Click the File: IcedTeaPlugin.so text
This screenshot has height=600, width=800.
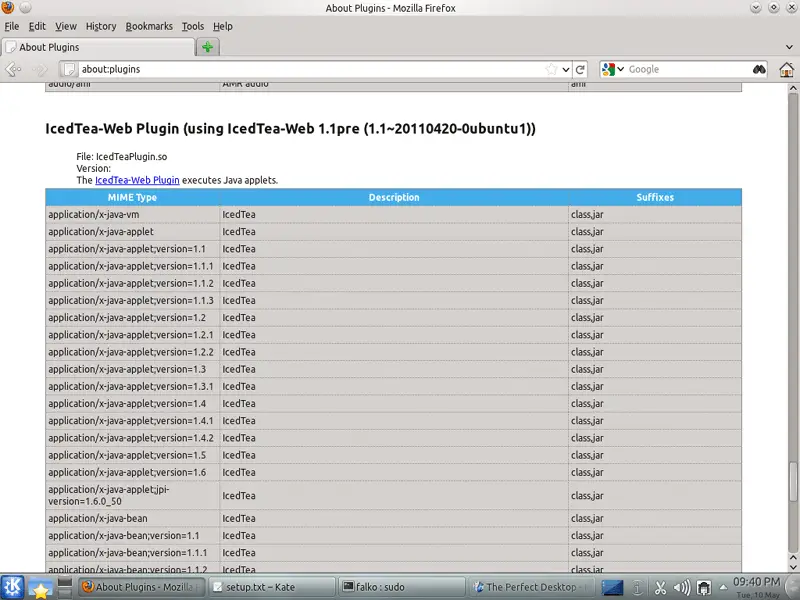coord(122,157)
